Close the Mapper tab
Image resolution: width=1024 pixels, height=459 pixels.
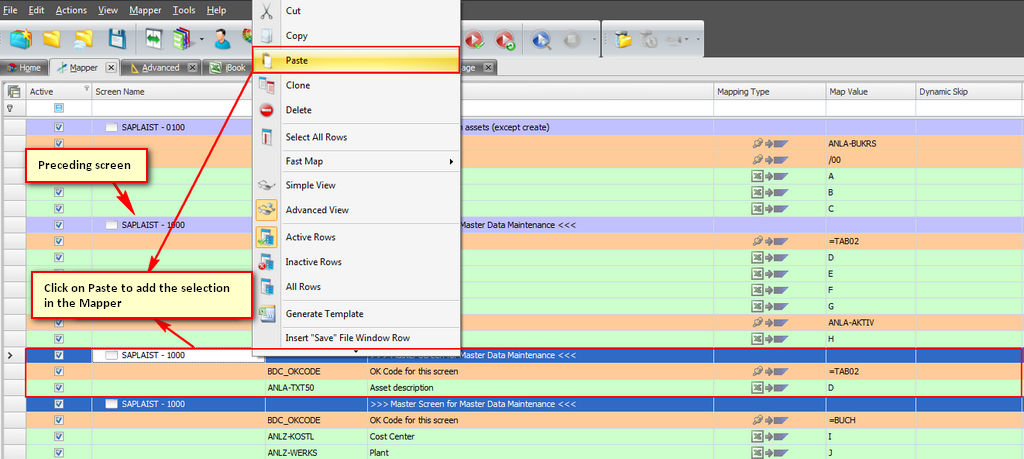click(x=111, y=68)
